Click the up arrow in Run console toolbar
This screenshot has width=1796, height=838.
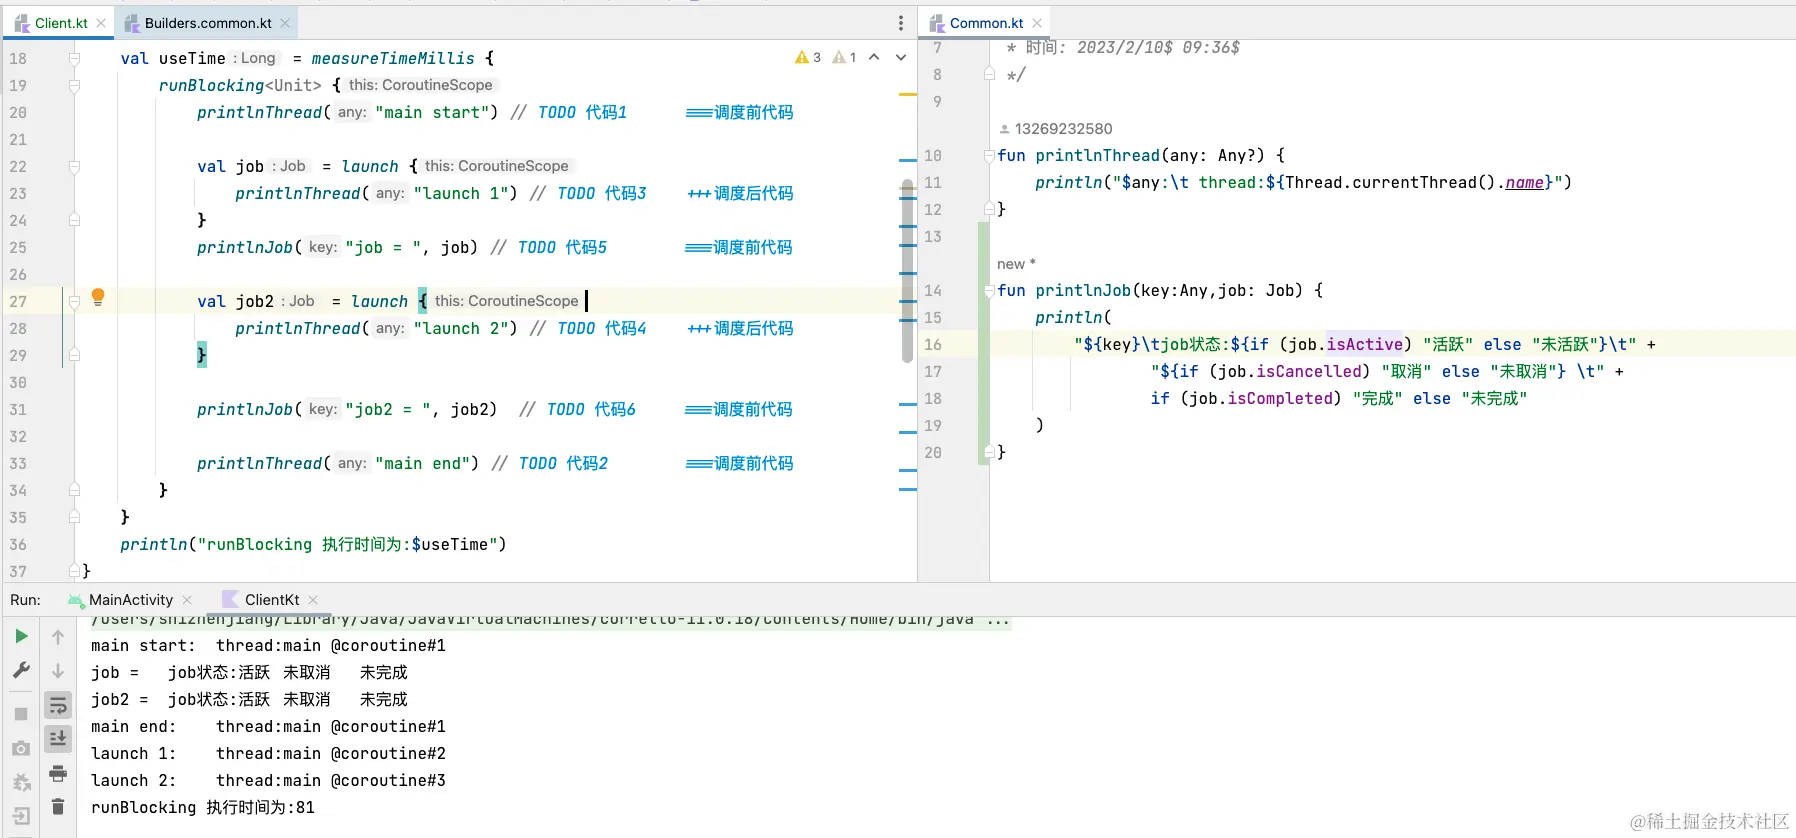(58, 637)
